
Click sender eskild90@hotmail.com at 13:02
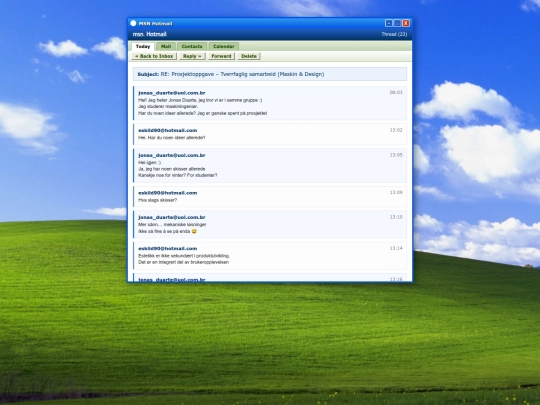168,130
